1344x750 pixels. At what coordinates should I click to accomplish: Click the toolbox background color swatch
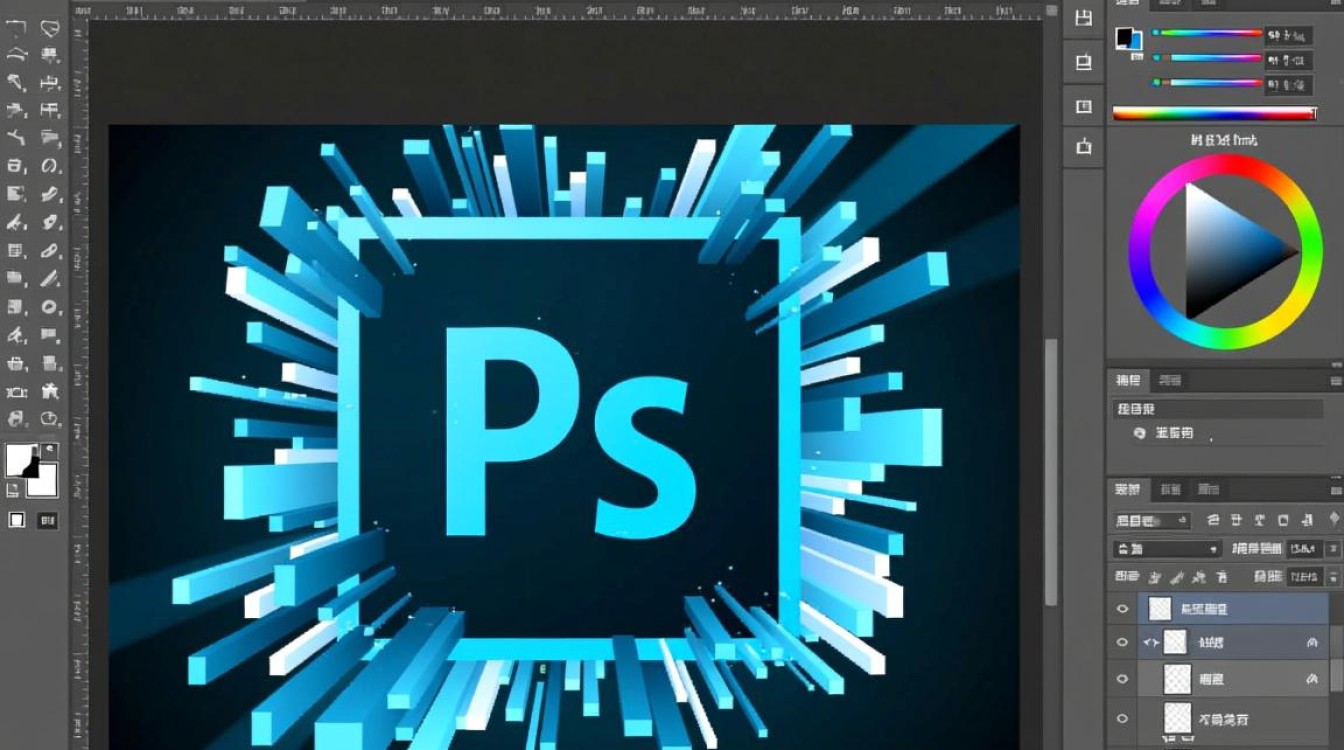(44, 483)
